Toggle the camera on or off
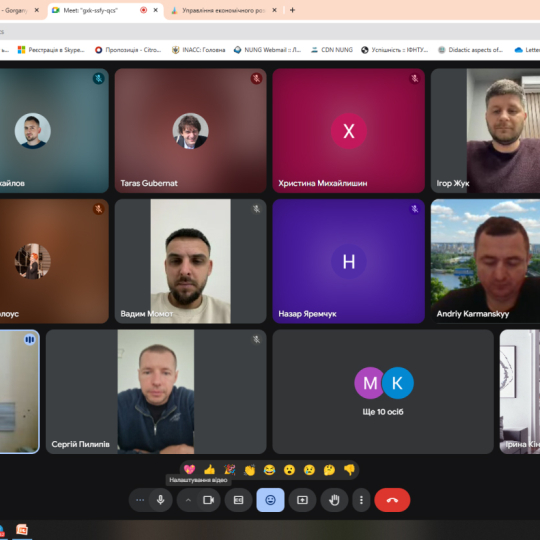This screenshot has height=540, width=540. (208, 500)
